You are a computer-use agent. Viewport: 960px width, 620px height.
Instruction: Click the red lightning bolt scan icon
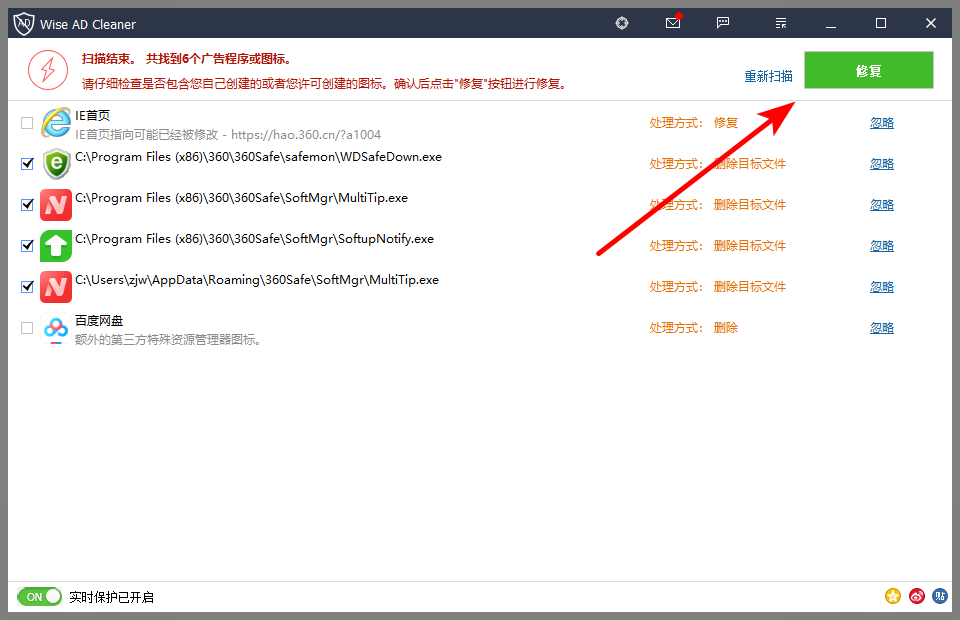pos(48,70)
